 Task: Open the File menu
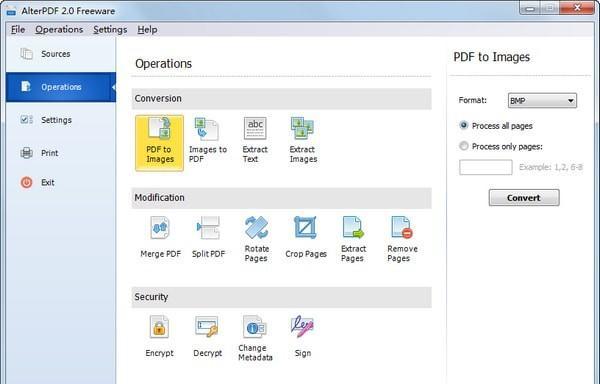[18, 29]
